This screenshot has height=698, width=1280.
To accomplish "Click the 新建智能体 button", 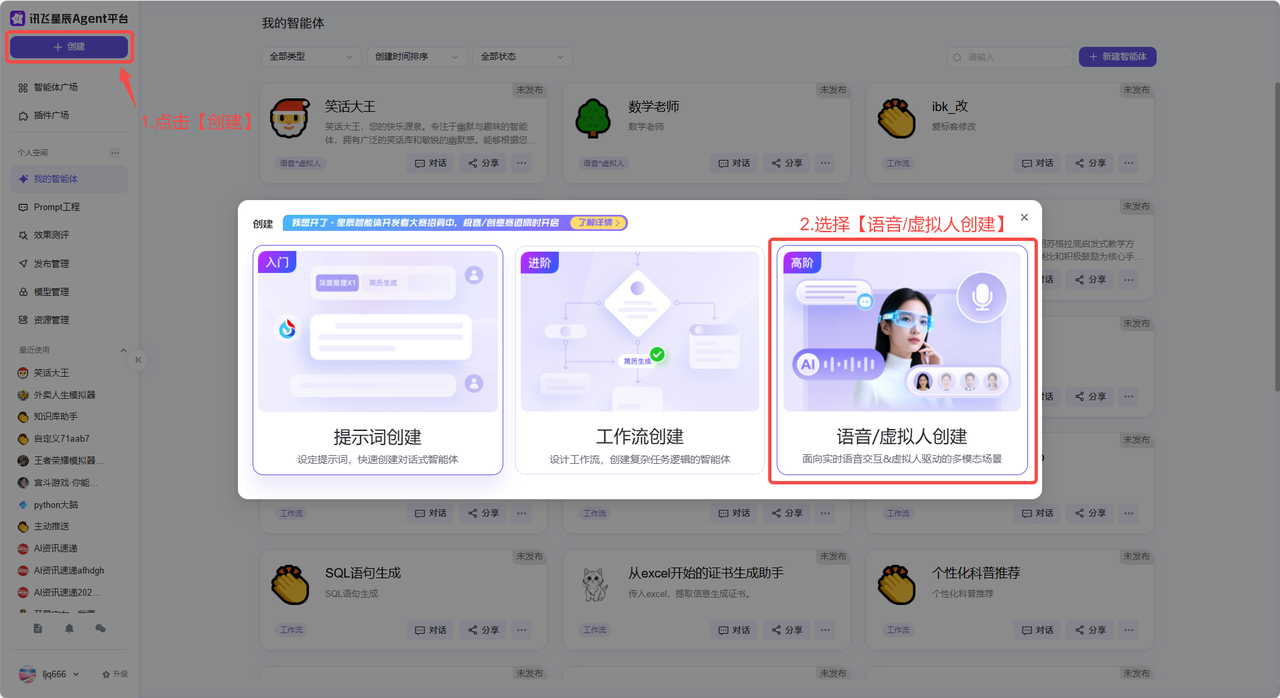I will coord(1117,57).
